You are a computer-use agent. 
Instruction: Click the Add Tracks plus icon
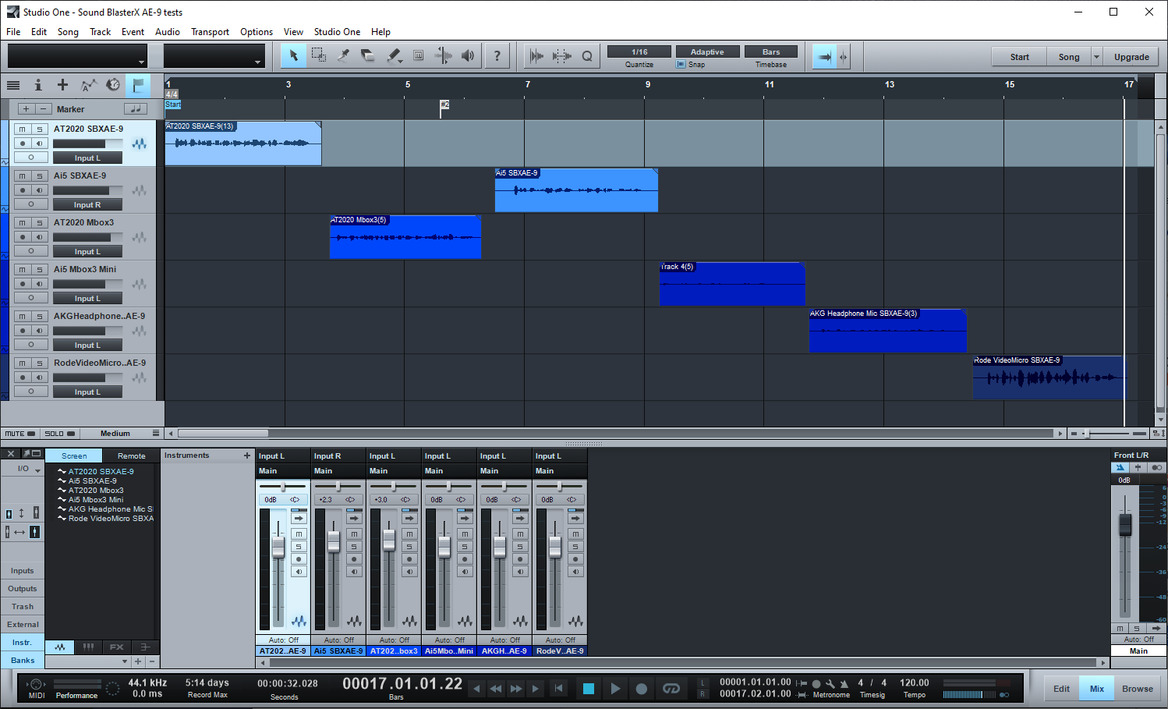pos(63,85)
